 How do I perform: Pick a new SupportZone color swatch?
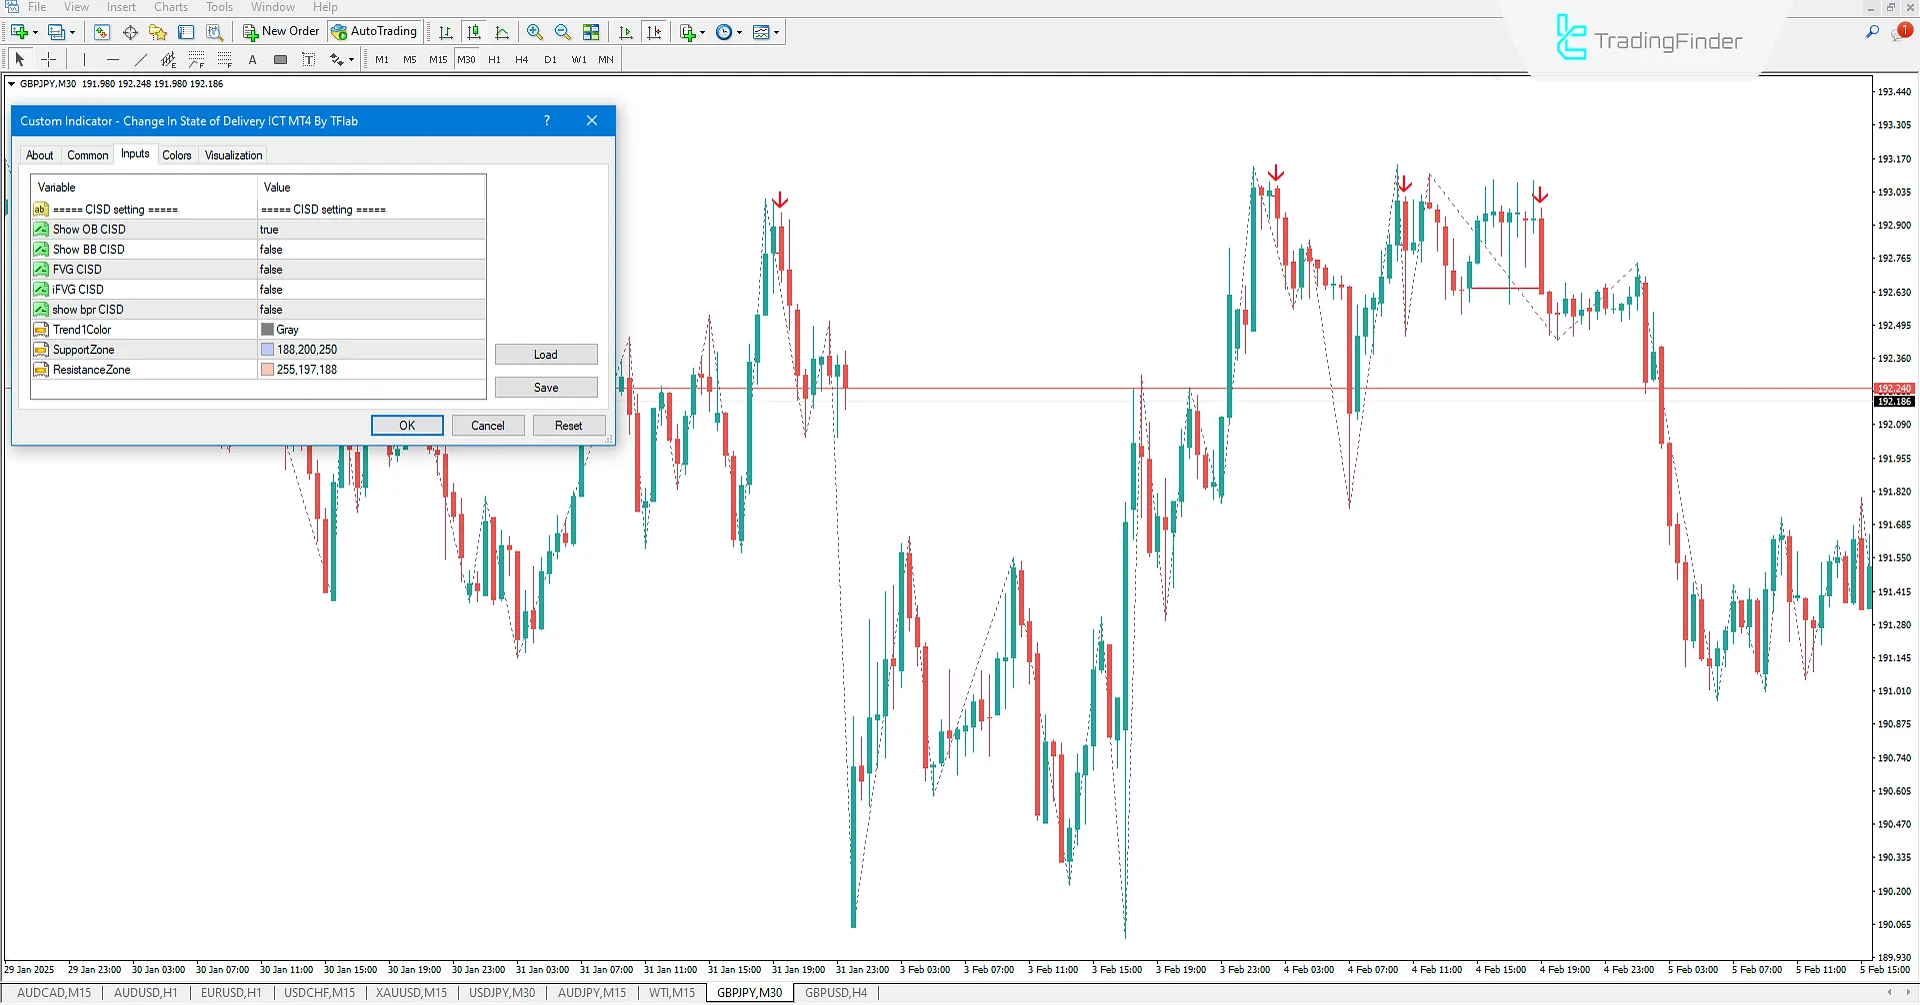coord(266,349)
